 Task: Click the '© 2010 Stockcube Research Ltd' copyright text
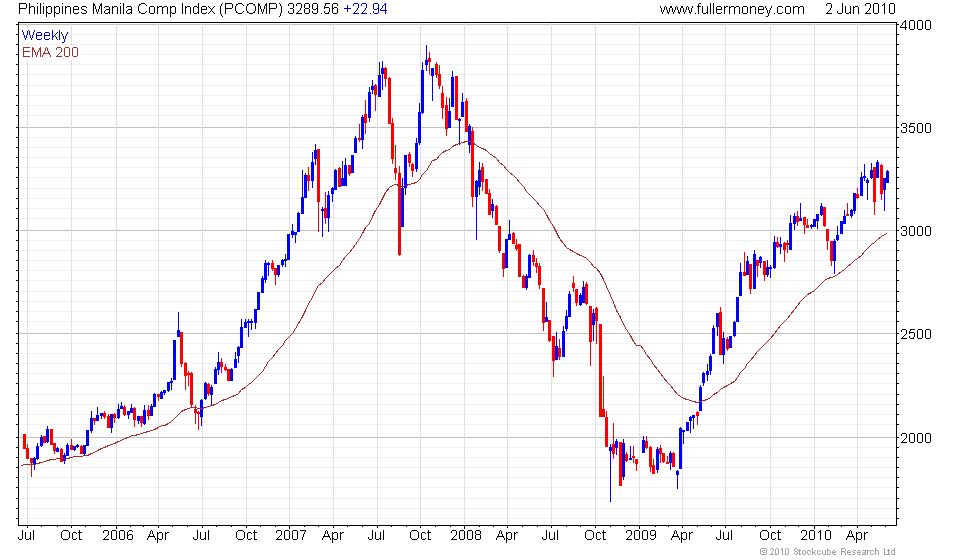(827, 552)
